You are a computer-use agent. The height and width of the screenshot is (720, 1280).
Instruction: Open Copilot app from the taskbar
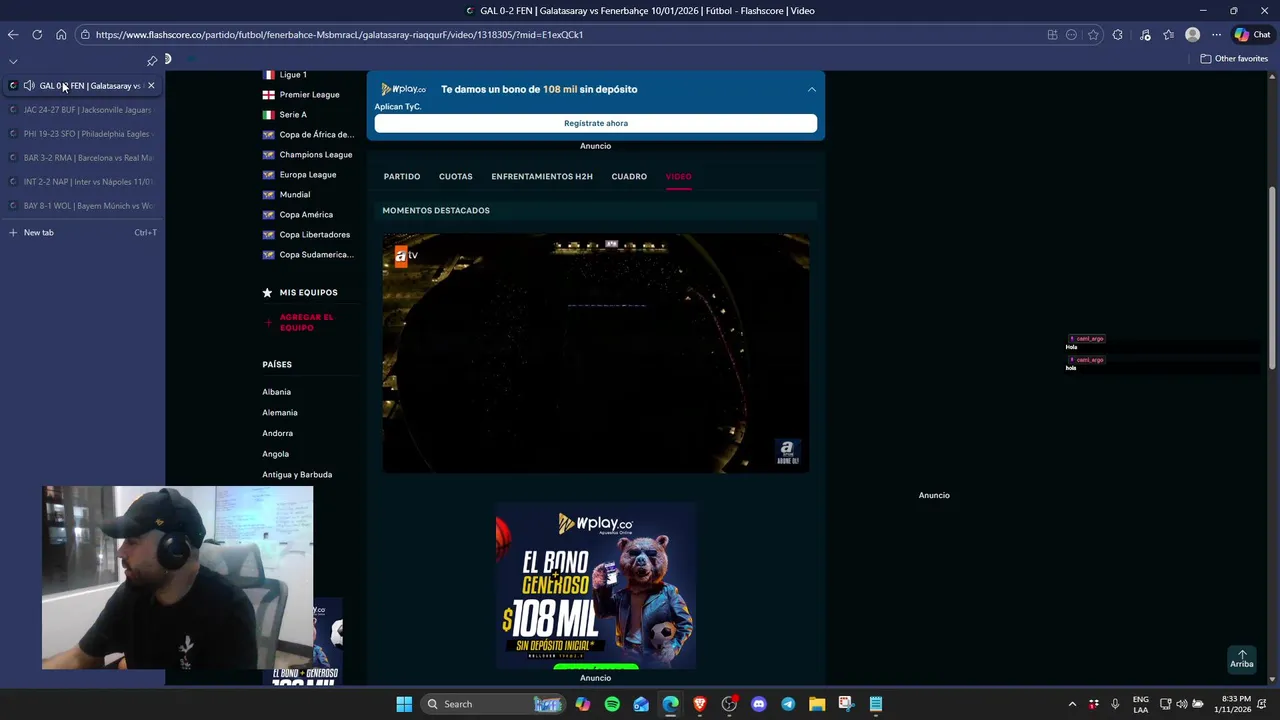(x=583, y=704)
